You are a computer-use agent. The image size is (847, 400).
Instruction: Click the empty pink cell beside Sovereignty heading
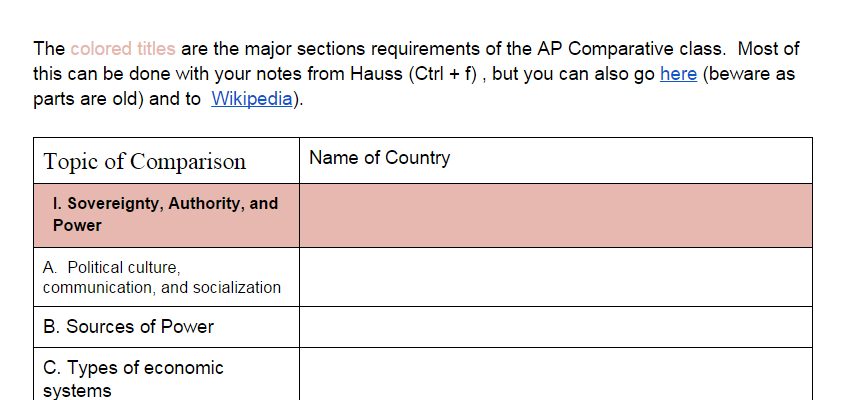556,215
